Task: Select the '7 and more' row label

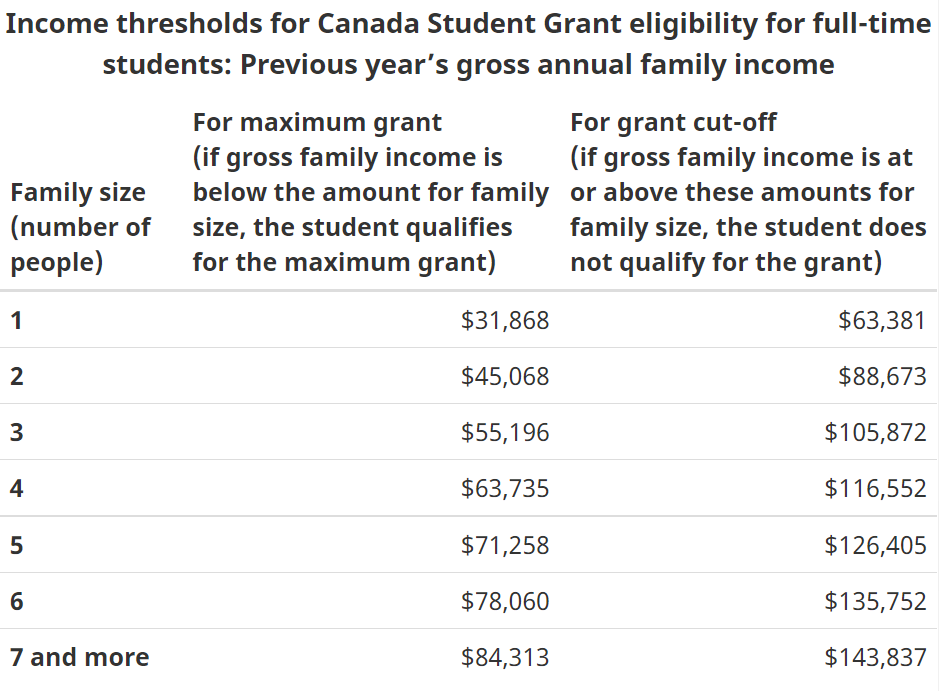Action: [80, 658]
